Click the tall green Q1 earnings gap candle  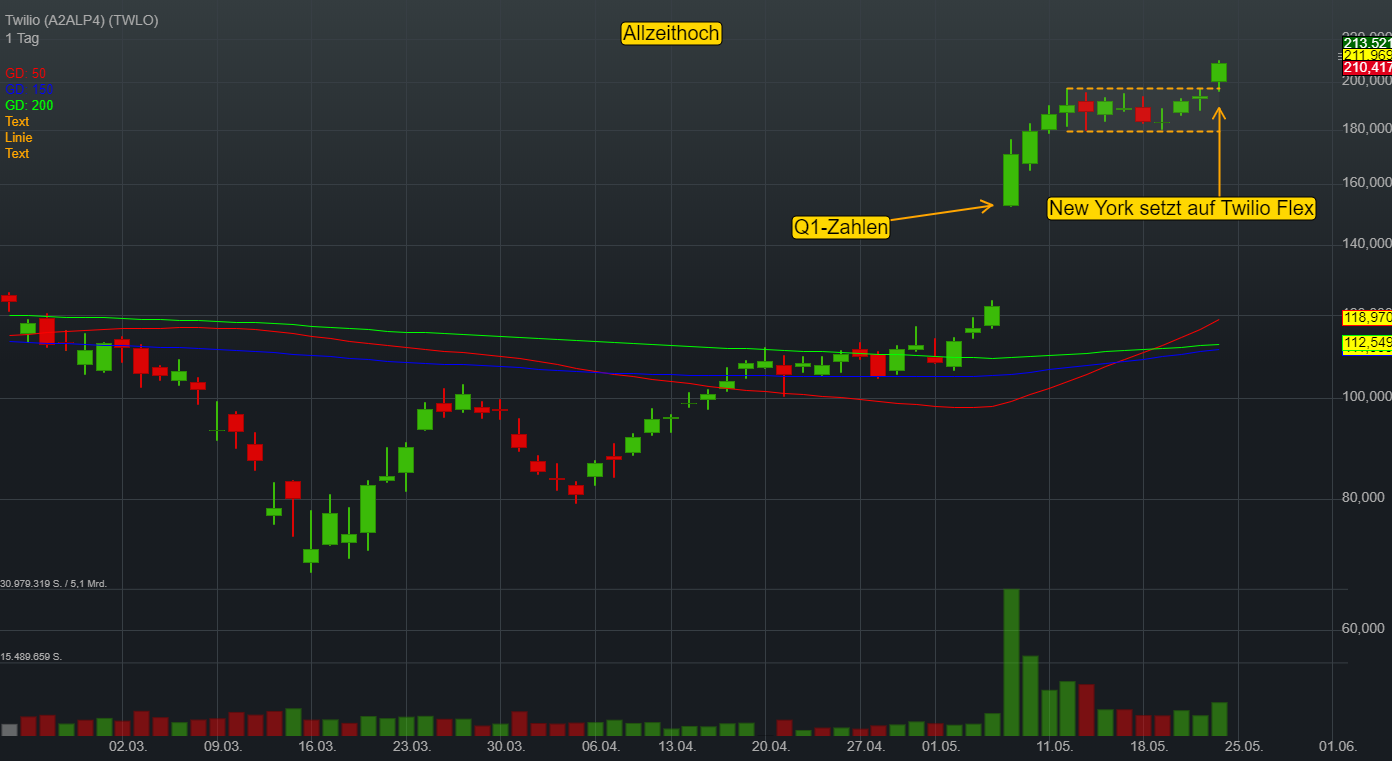coord(1011,180)
